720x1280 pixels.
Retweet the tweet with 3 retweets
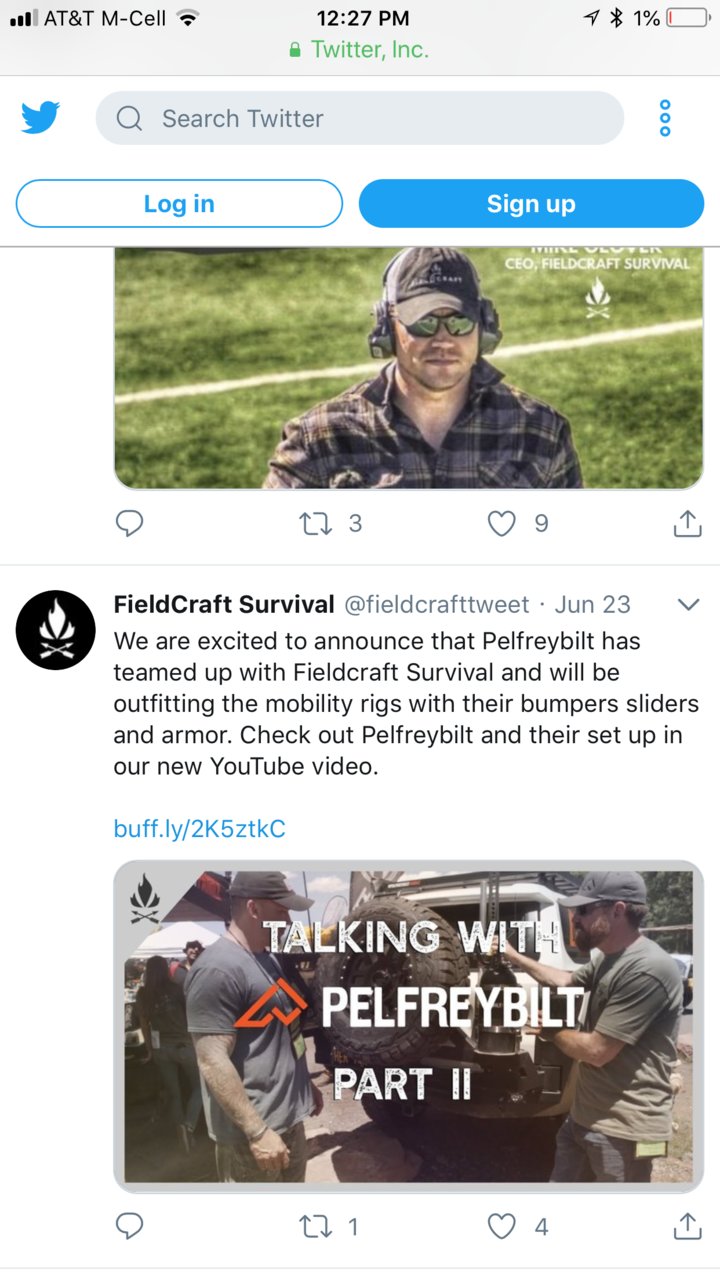(316, 523)
